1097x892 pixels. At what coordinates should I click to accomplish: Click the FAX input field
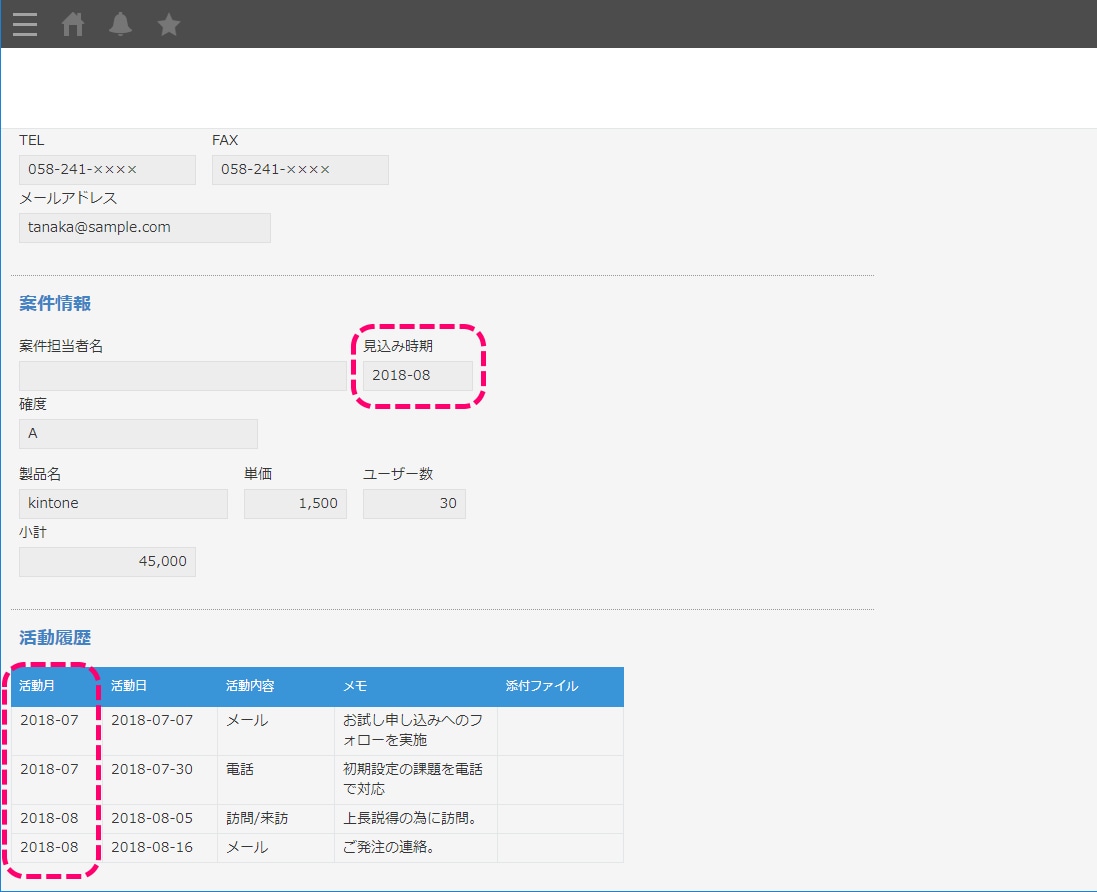click(299, 169)
